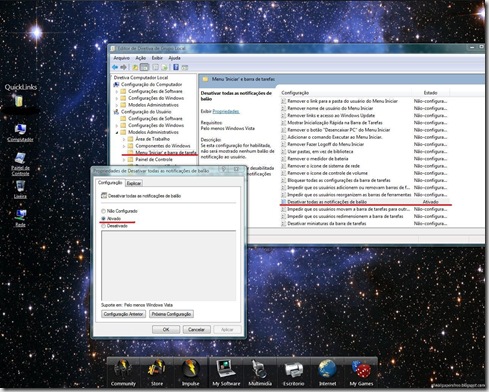Image resolution: width=489 pixels, height=392 pixels.
Task: Toggle the Action Pane toolbar icon
Action: click(x=184, y=67)
